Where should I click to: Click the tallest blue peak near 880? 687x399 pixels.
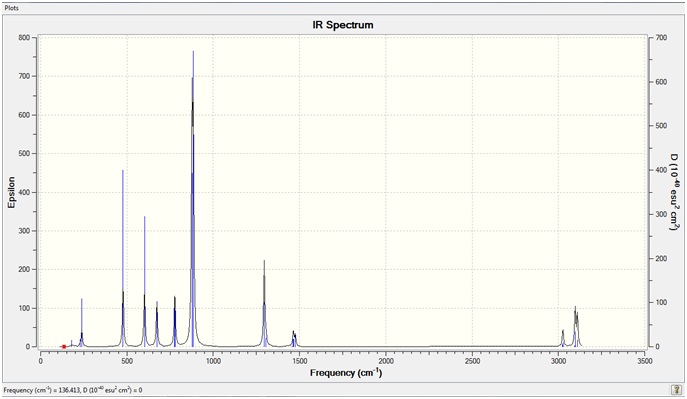[x=193, y=197]
